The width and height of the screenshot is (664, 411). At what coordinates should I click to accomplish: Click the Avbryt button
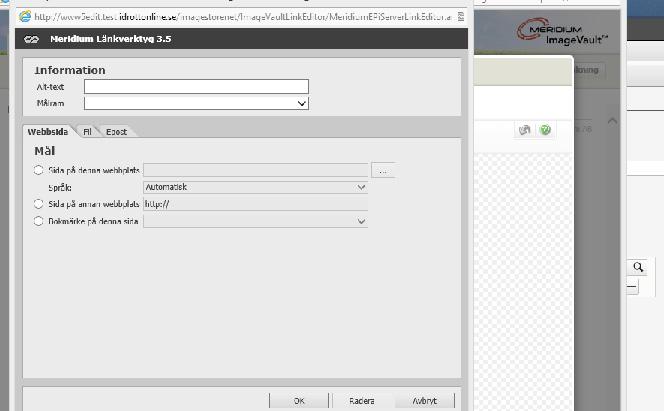[425, 401]
